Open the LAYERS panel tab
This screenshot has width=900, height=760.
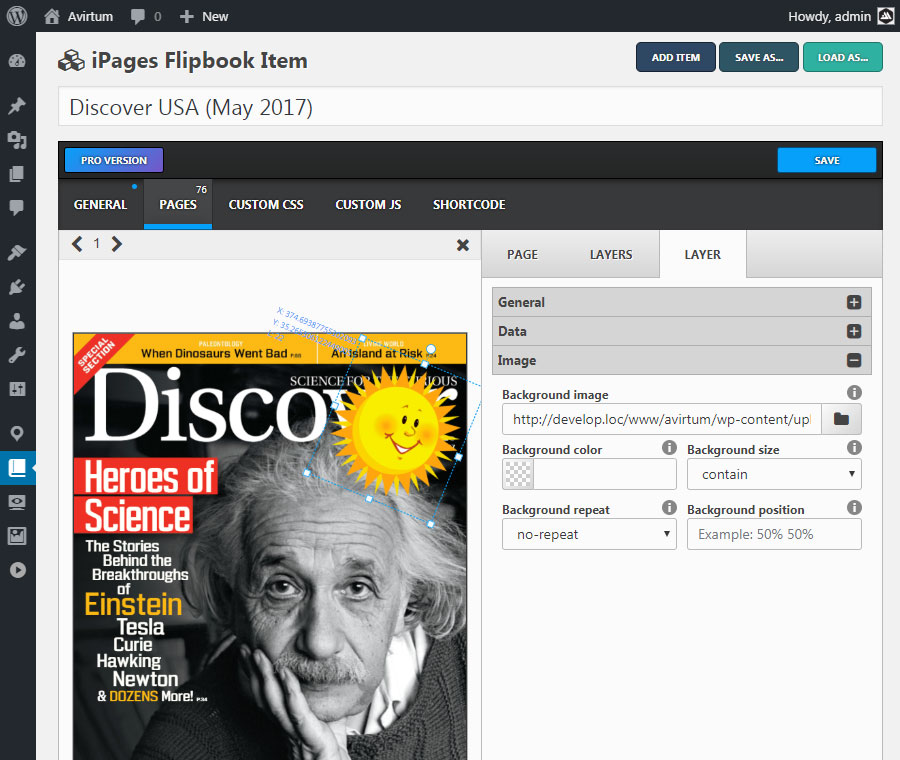click(x=611, y=254)
